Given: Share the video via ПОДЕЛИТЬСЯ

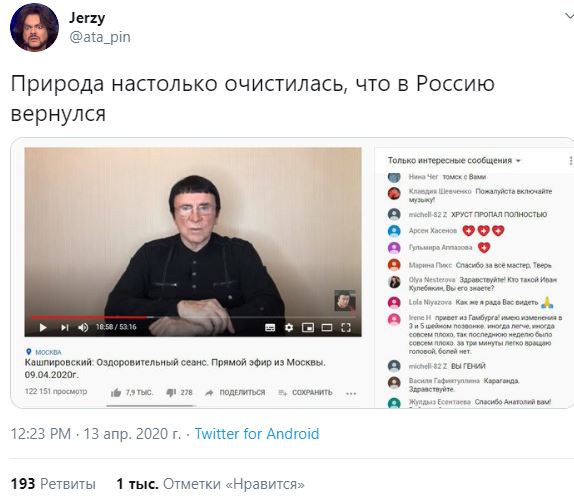Looking at the screenshot, I should coord(235,393).
